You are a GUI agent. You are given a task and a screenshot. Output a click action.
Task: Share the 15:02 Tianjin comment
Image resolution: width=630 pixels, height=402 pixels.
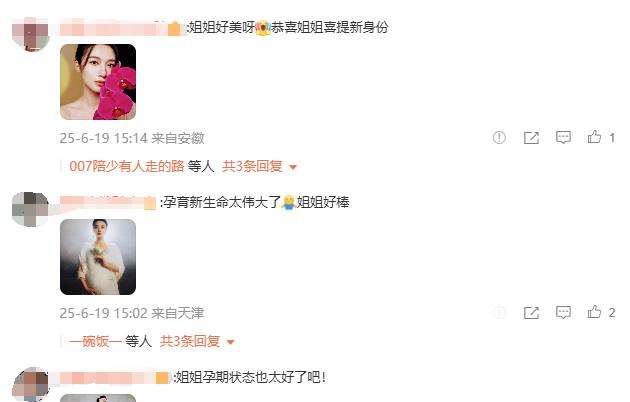(x=531, y=312)
